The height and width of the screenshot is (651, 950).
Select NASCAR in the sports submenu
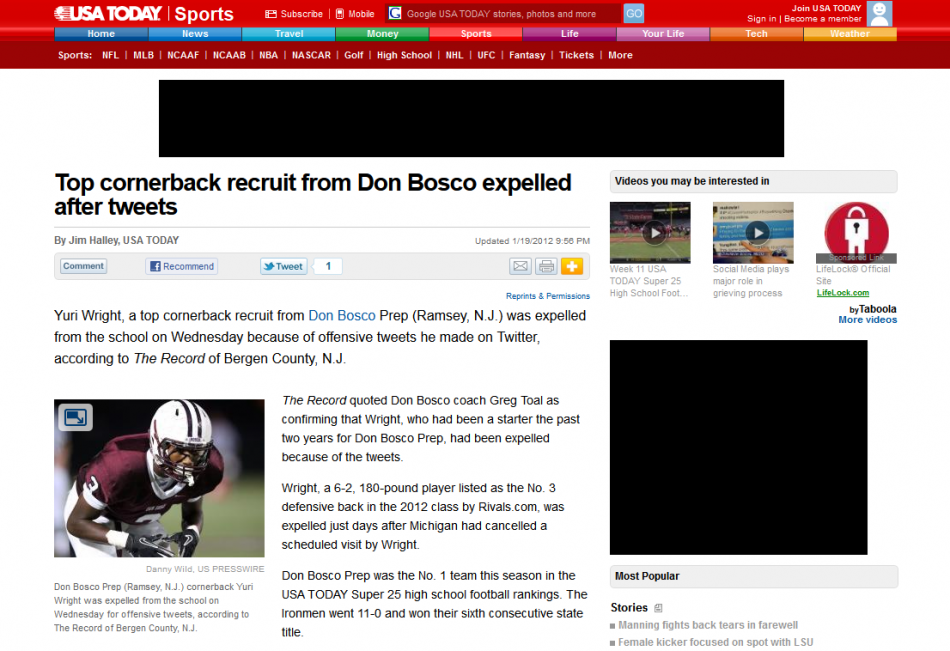[311, 55]
